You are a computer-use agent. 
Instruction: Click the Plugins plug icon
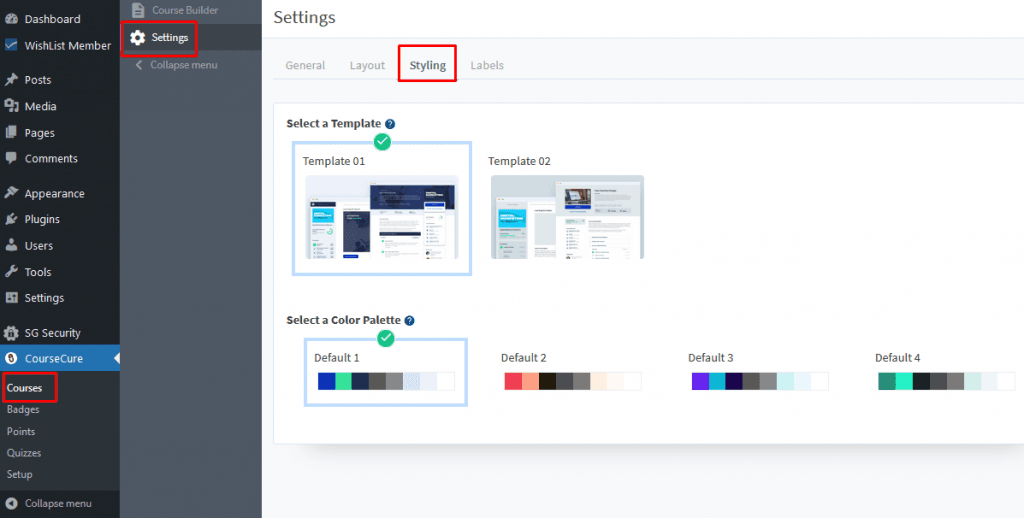pos(11,219)
